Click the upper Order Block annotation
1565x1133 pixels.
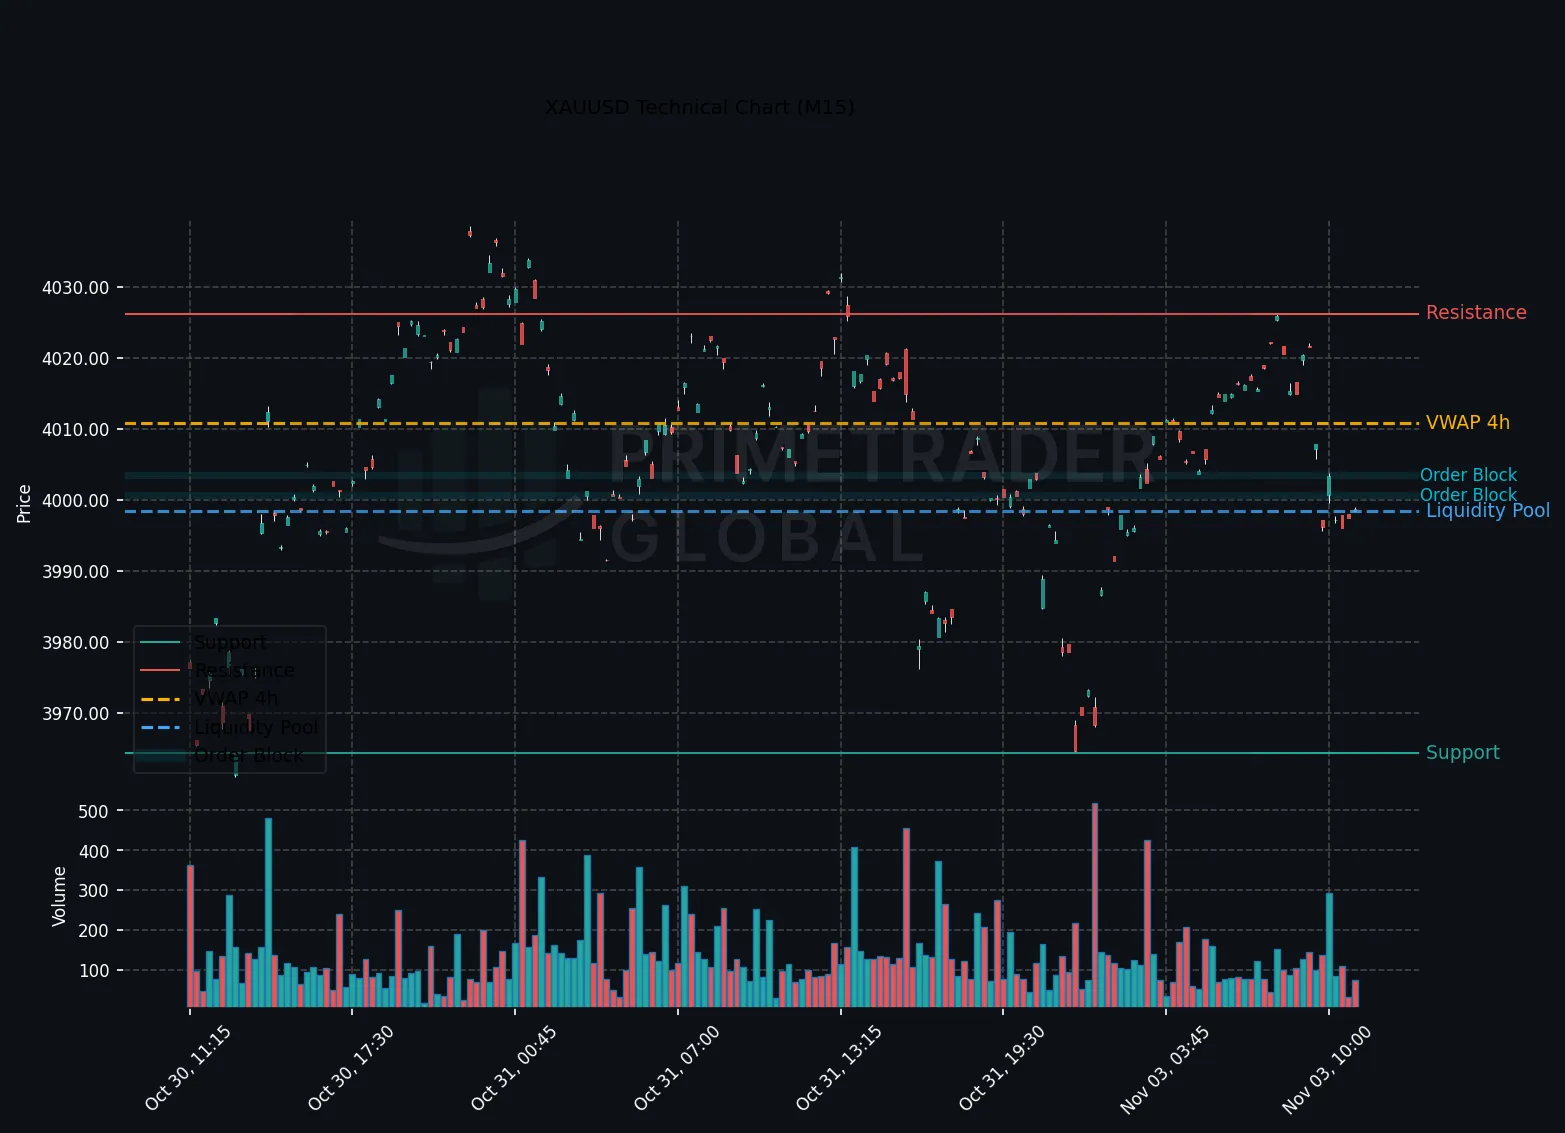click(x=1468, y=475)
